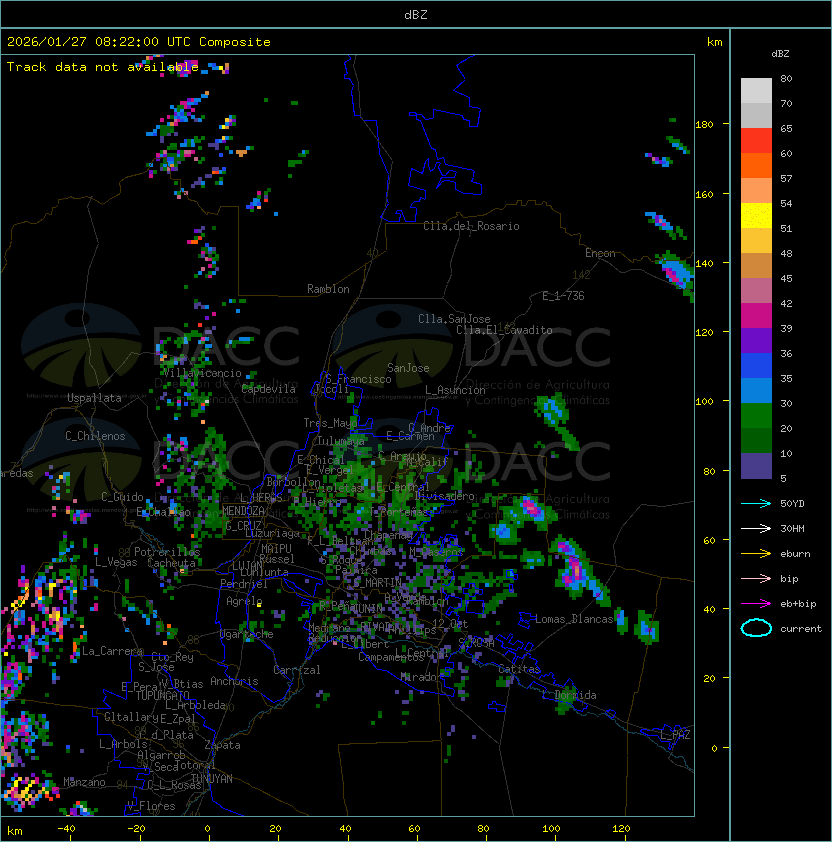Click the Potrerillos map label
This screenshot has width=832, height=842.
tap(167, 551)
